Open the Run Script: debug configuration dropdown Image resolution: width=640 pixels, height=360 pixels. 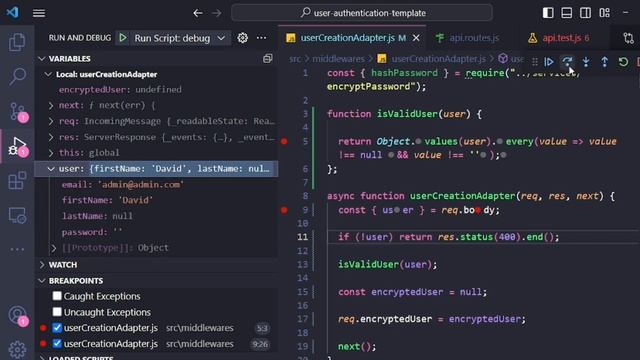pyautogui.click(x=180, y=38)
